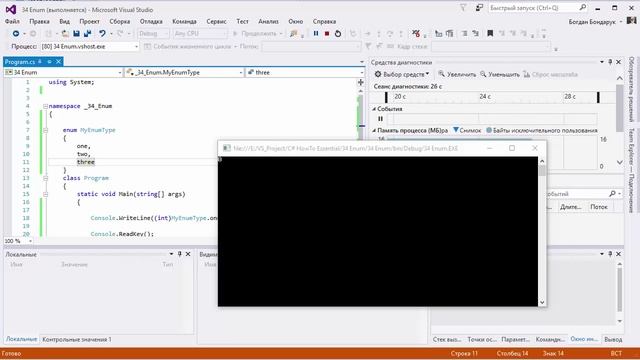Click the Поток column header
Image resolution: width=640 pixels, height=360 pixels.
tap(599, 207)
